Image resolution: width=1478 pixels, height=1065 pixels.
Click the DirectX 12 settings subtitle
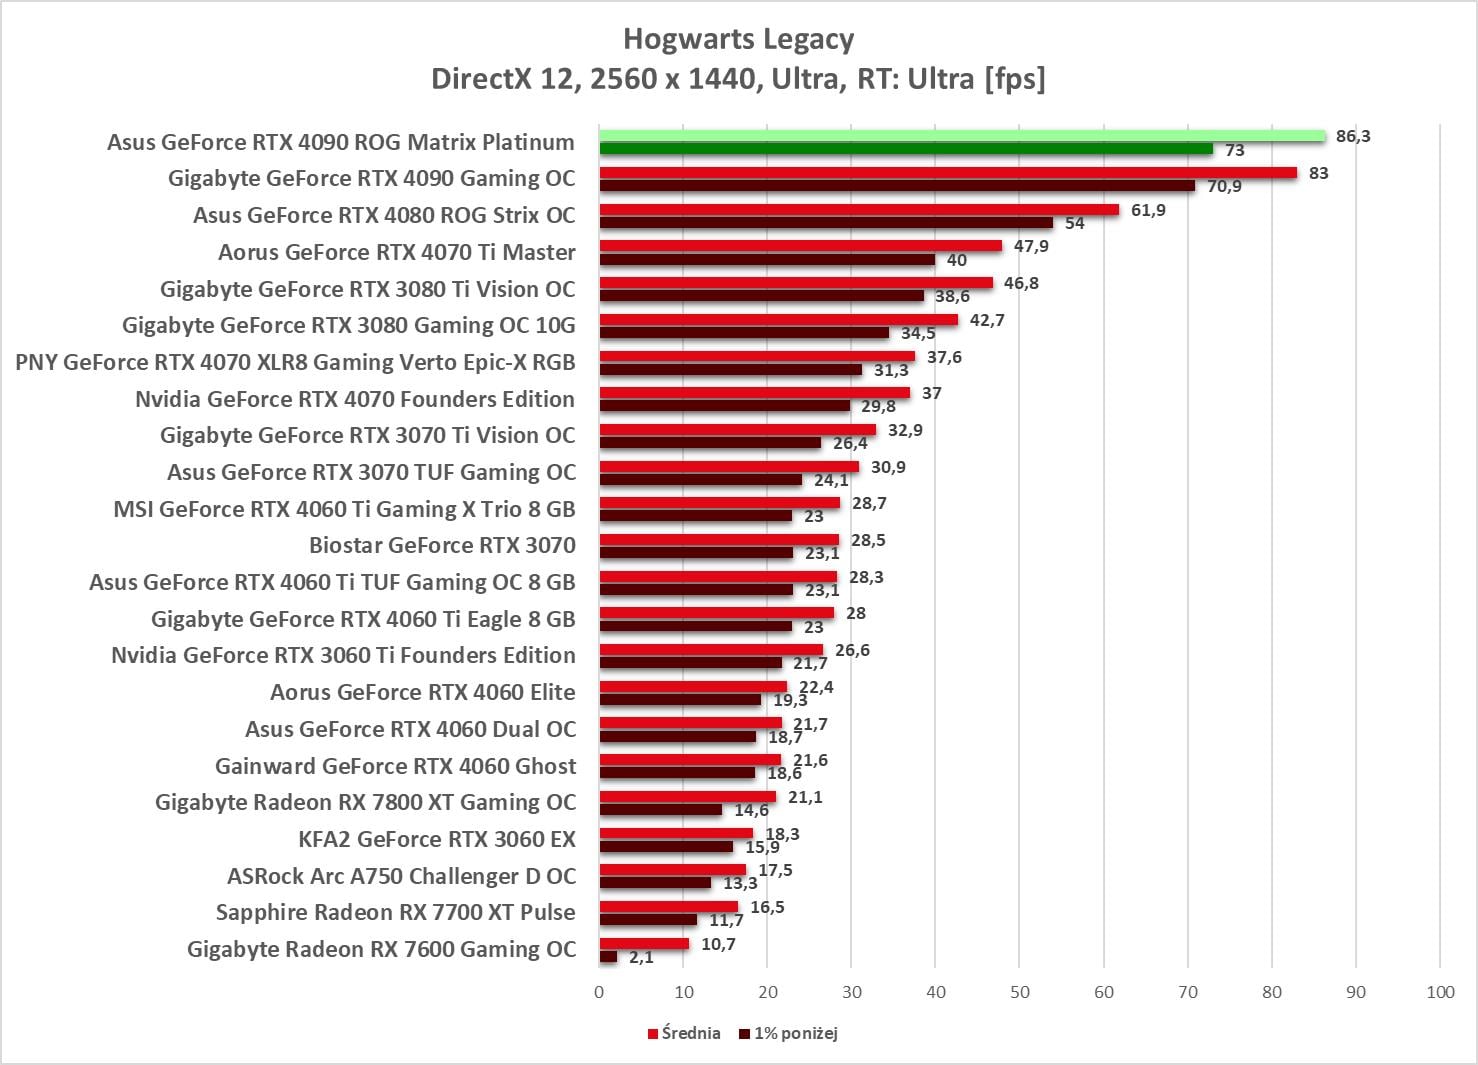tap(738, 78)
